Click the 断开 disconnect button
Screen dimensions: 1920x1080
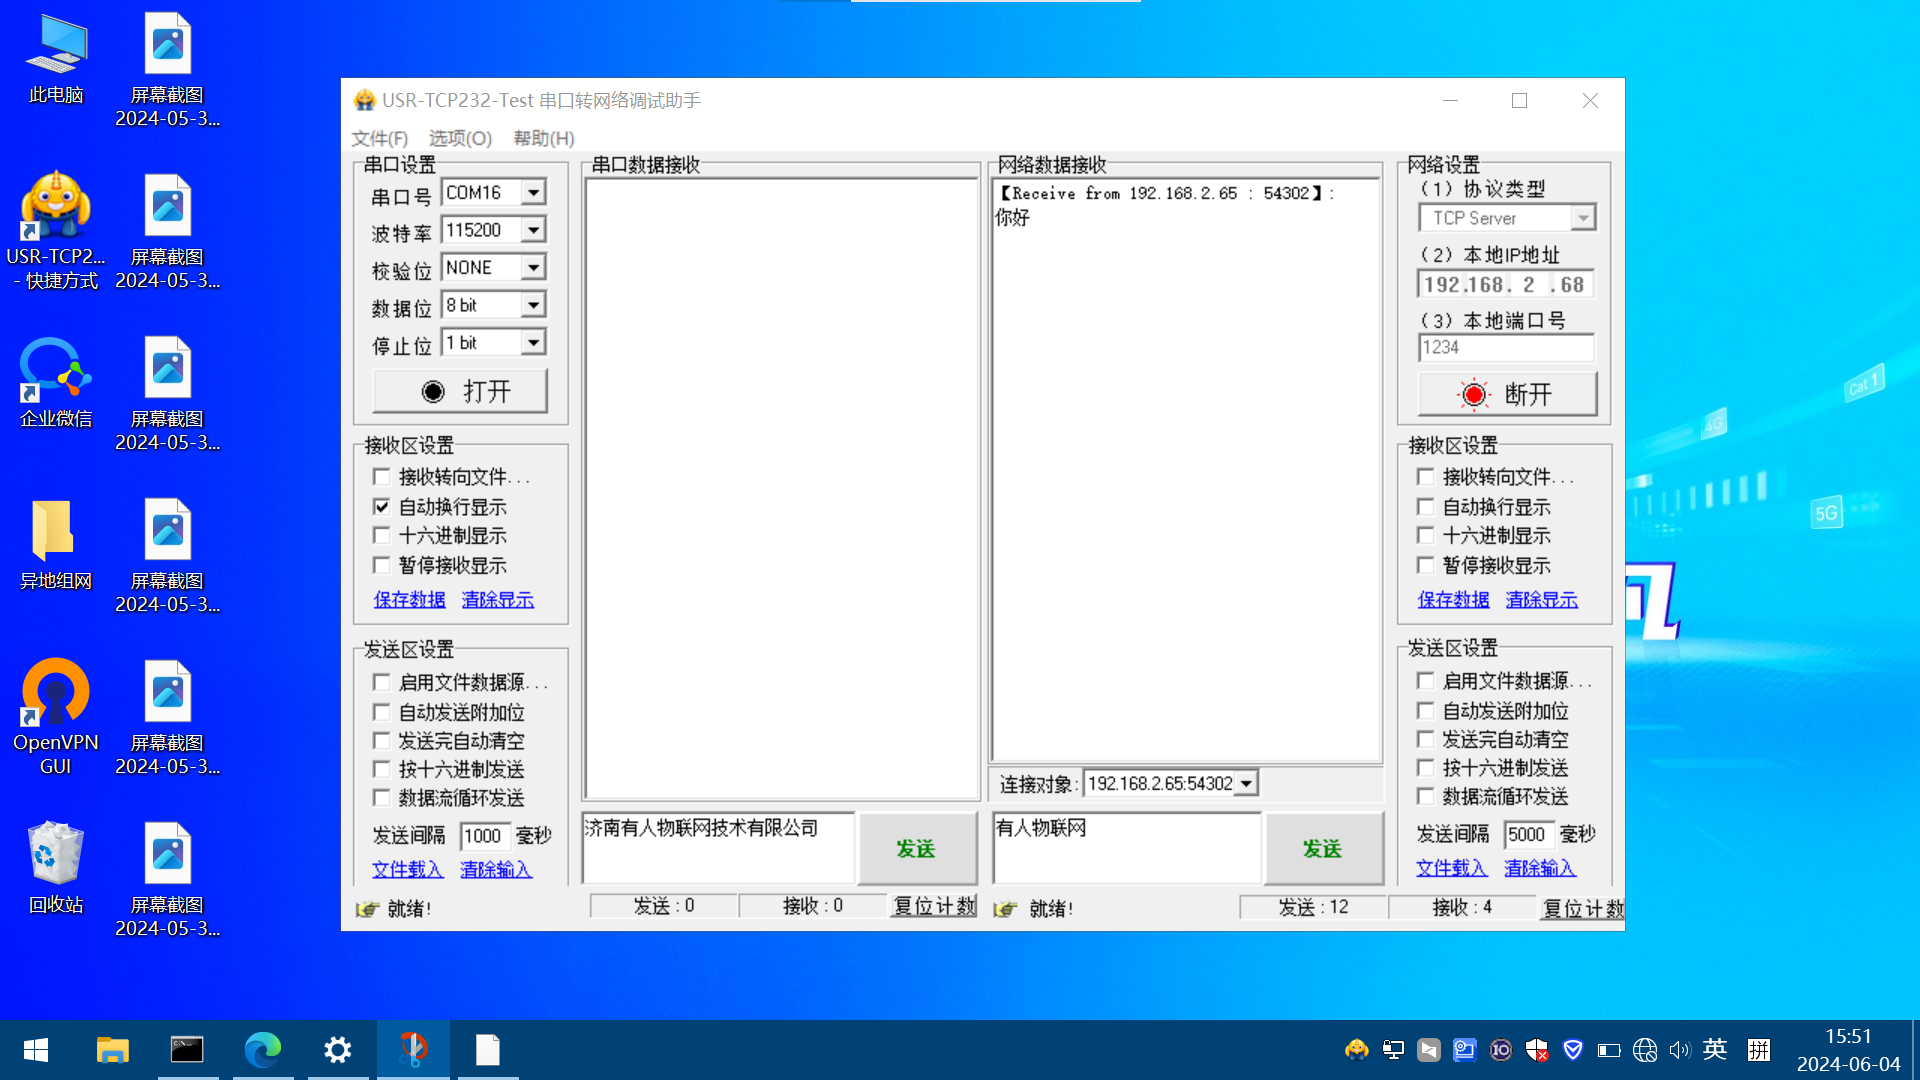pyautogui.click(x=1507, y=394)
